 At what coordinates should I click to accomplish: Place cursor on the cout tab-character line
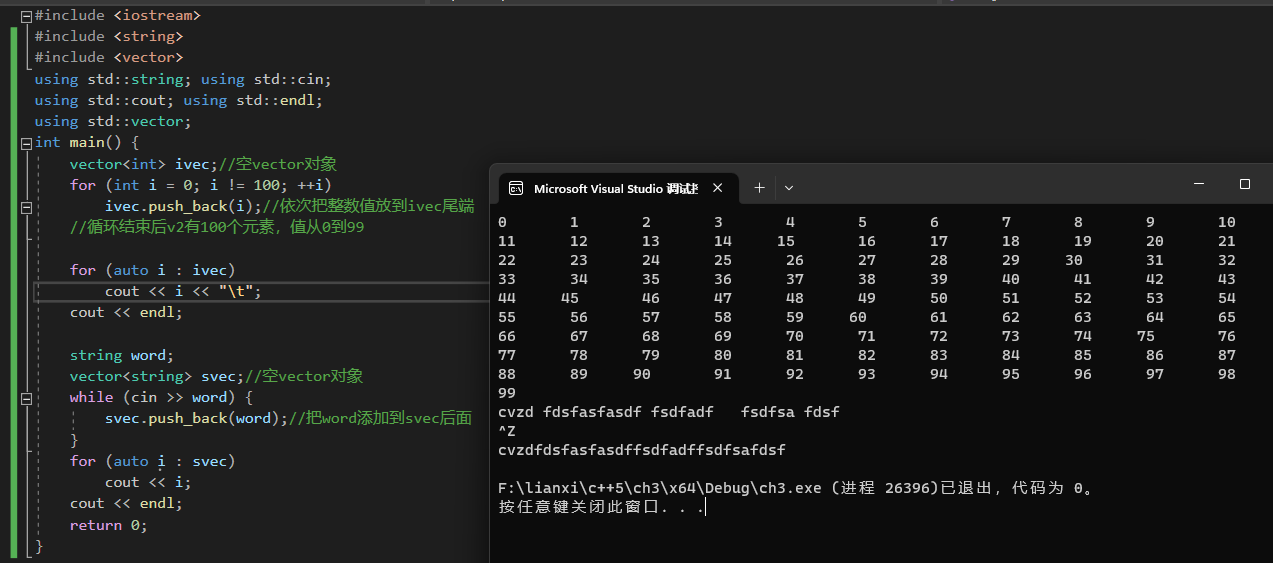pyautogui.click(x=183, y=291)
